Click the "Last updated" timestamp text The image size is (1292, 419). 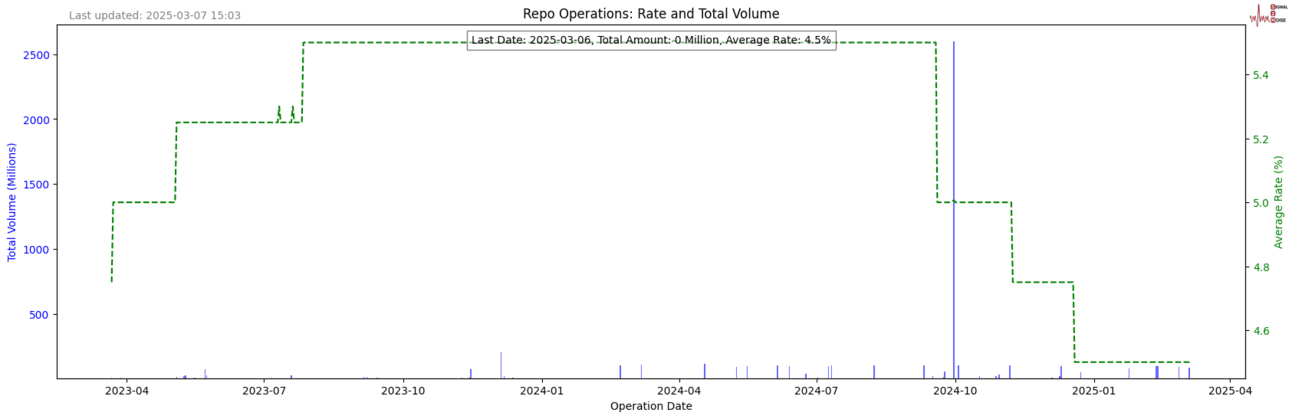pos(154,16)
